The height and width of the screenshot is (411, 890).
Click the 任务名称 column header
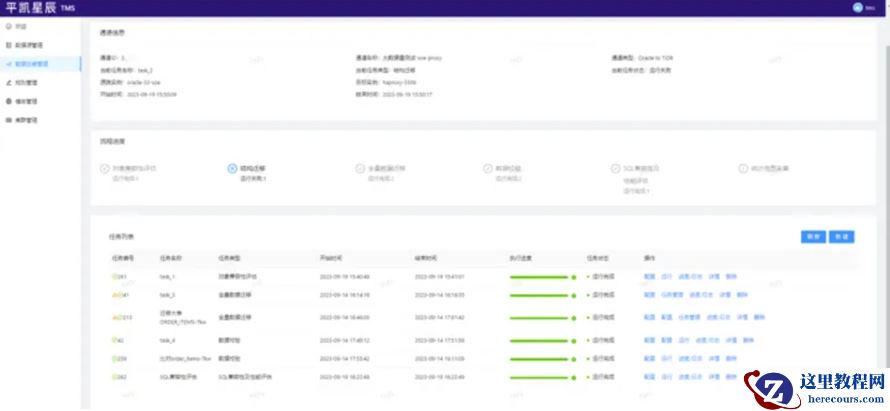[x=170, y=258]
